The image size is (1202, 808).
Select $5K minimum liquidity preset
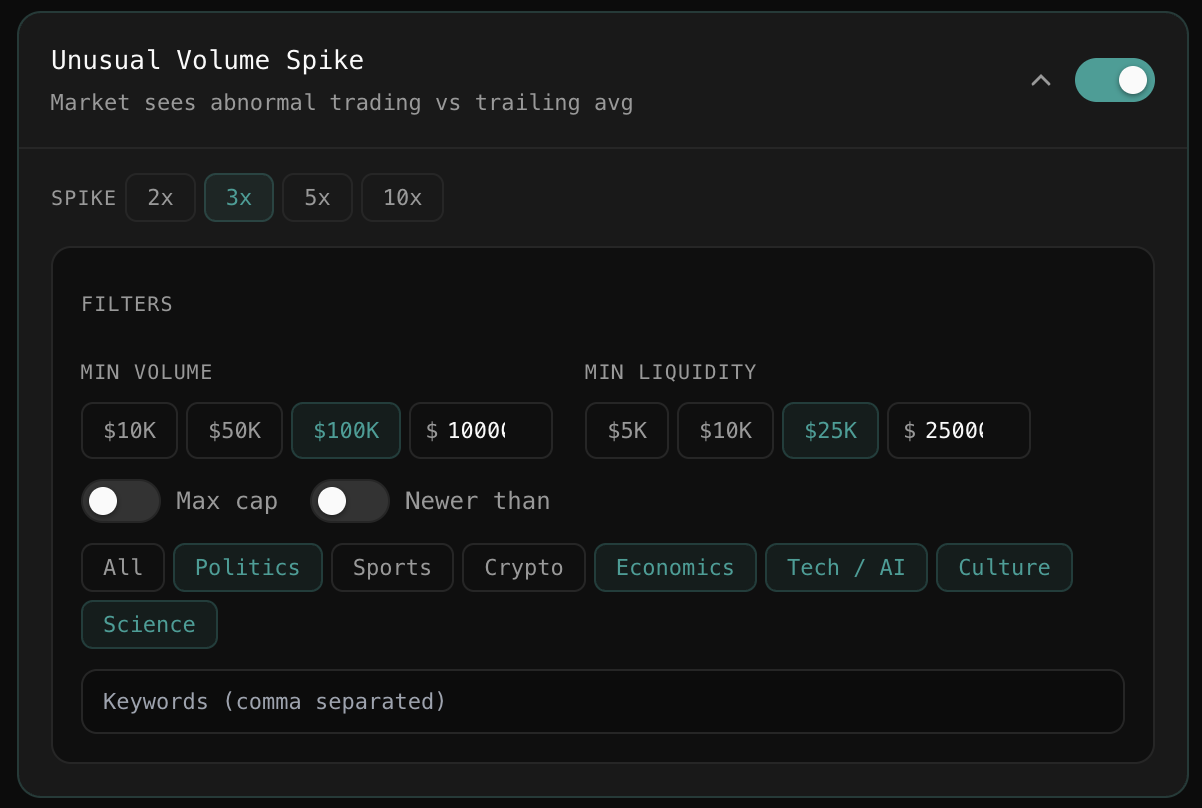(x=627, y=431)
